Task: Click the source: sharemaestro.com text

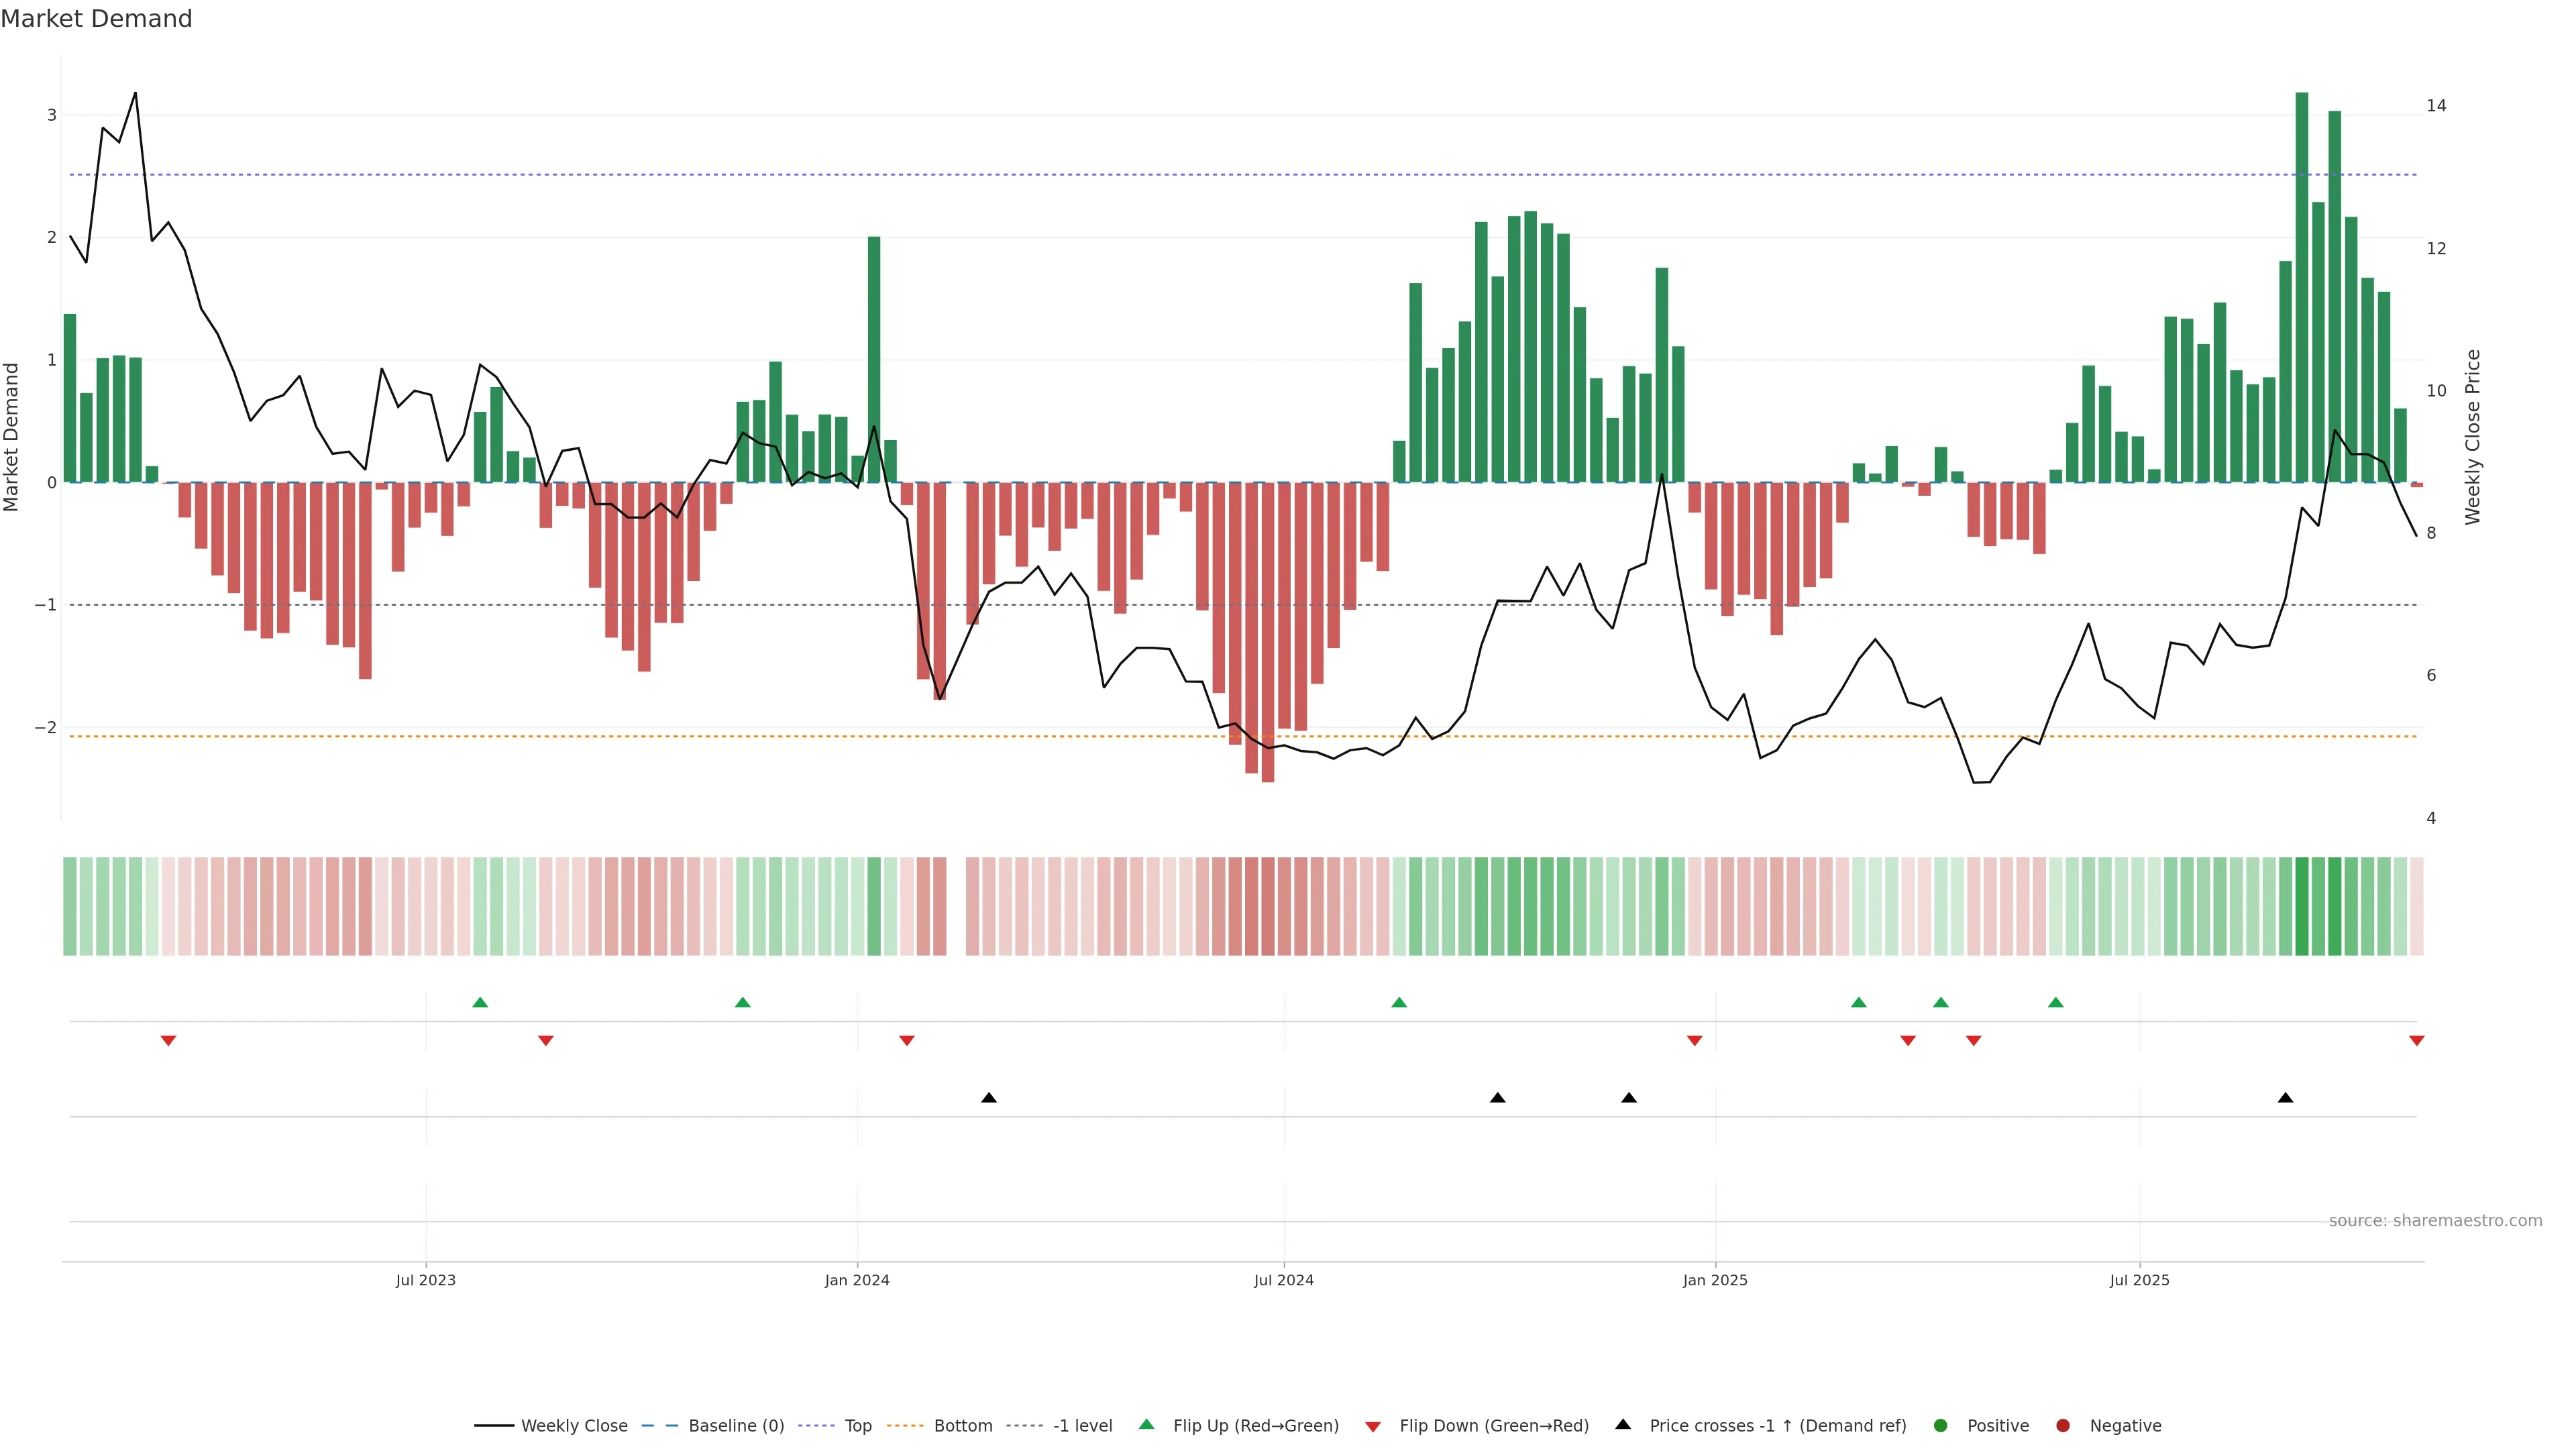Action: 2435,1221
